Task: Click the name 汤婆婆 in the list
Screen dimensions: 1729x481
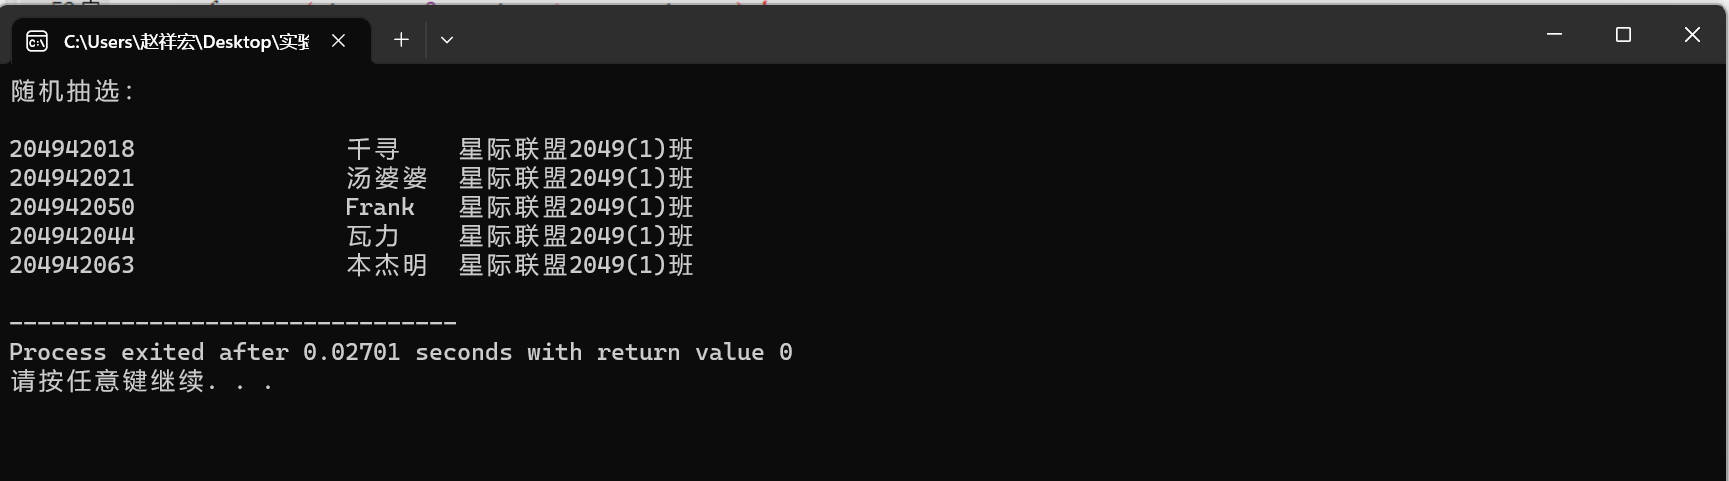Action: point(387,179)
